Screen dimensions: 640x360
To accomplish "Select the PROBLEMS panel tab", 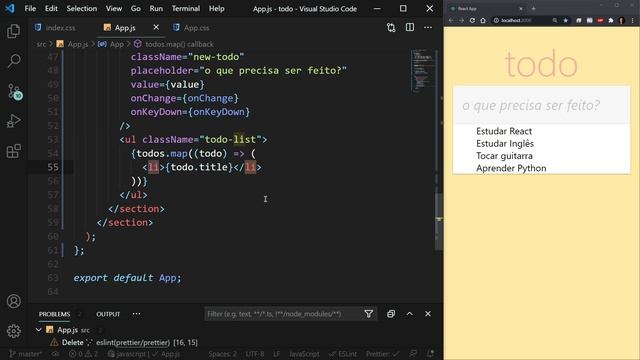I will point(54,314).
